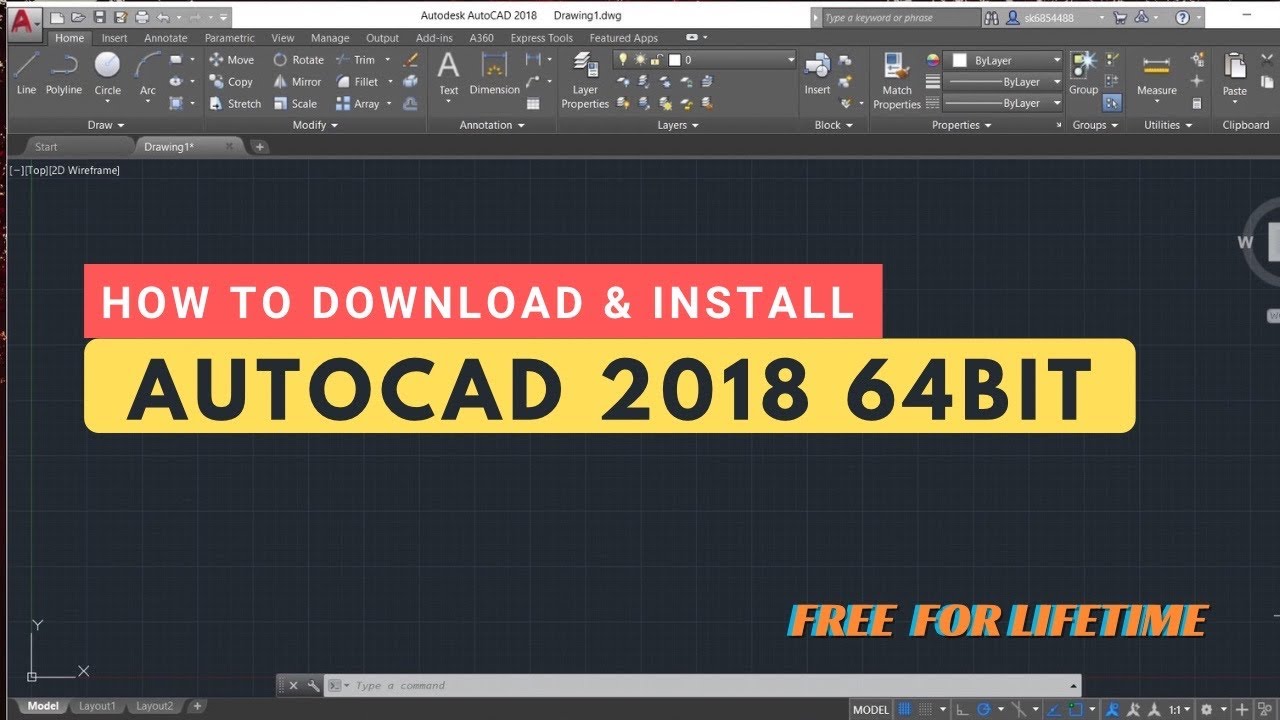Use the Mirror tool

click(x=298, y=82)
